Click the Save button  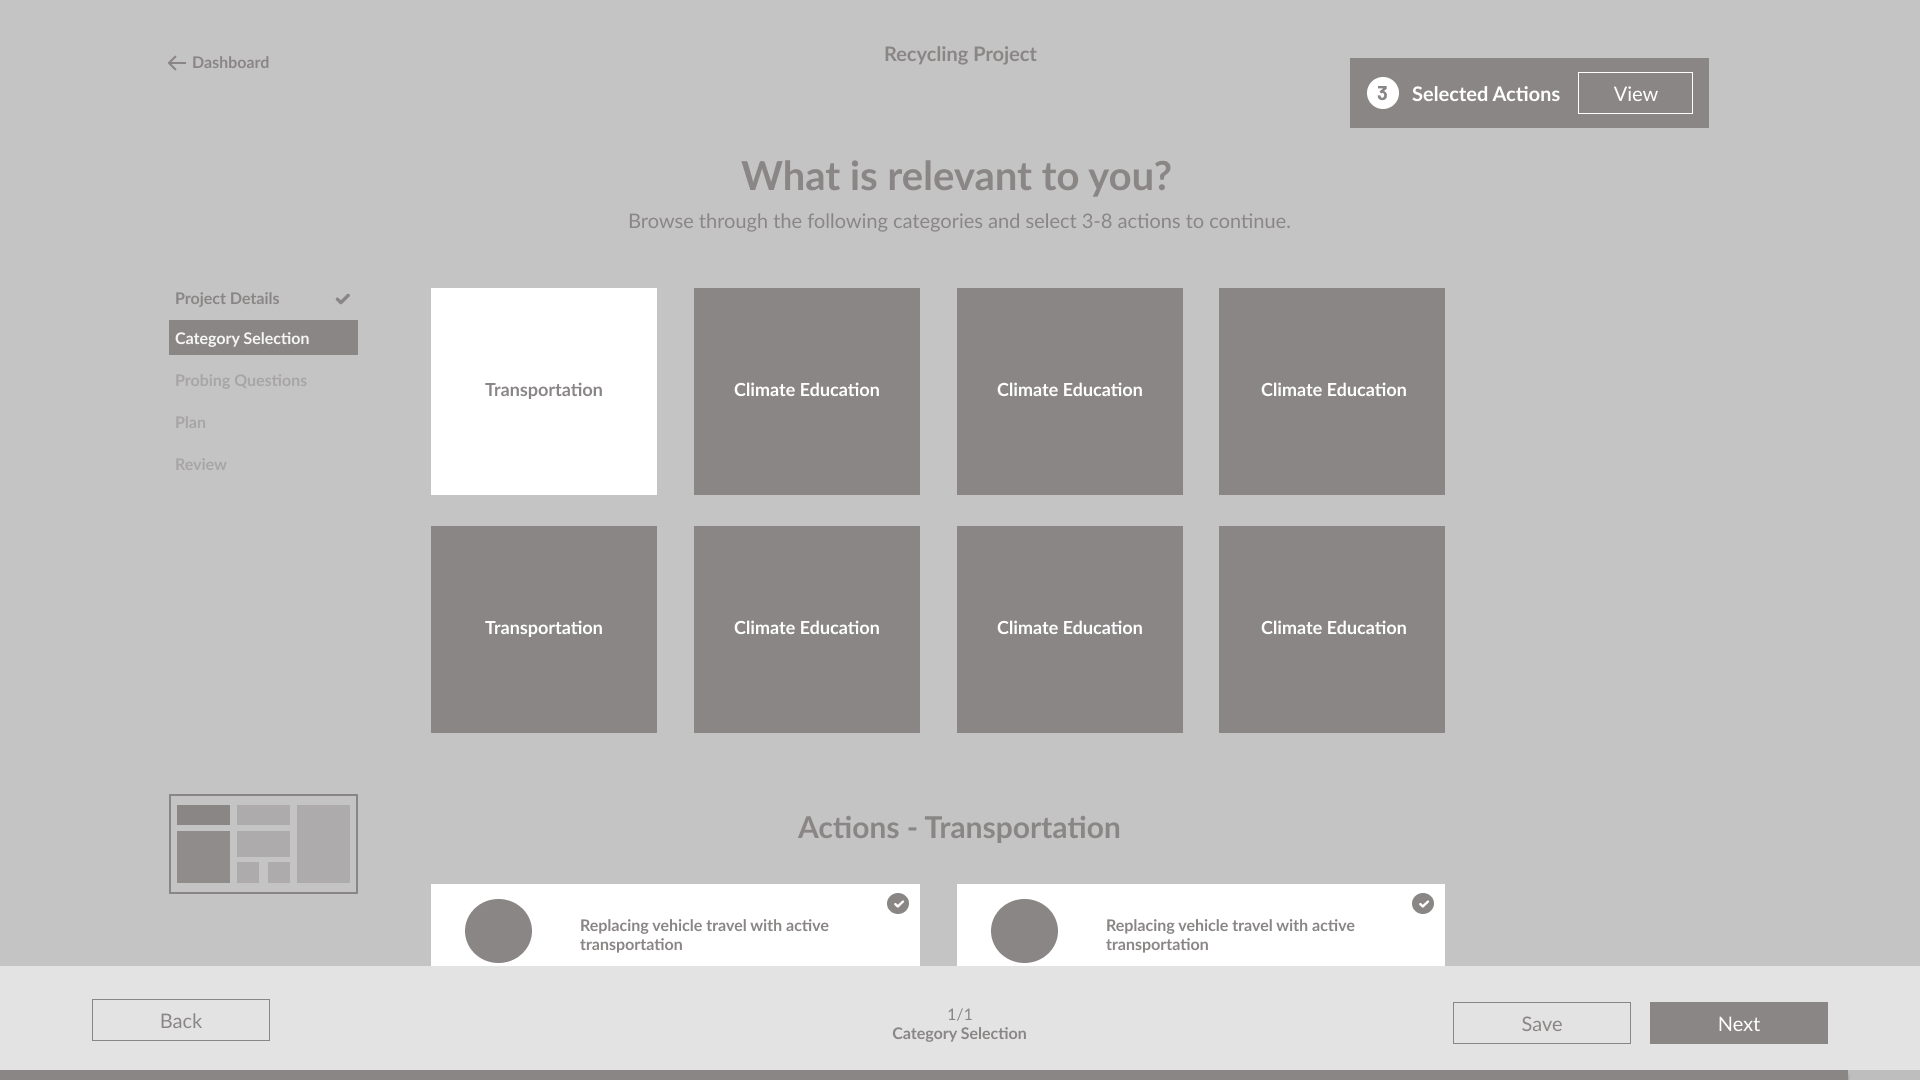1541,1023
